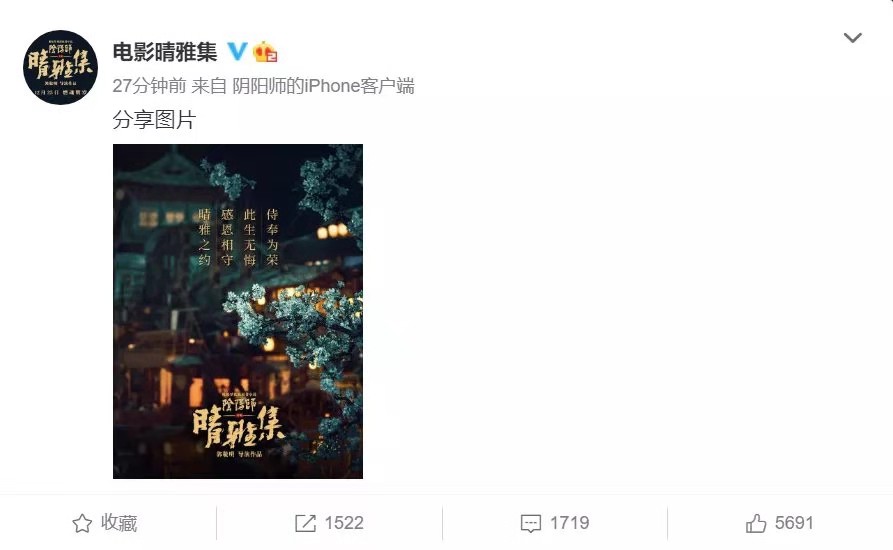This screenshot has width=893, height=550.
Task: Click the star favorite icon
Action: (x=82, y=523)
